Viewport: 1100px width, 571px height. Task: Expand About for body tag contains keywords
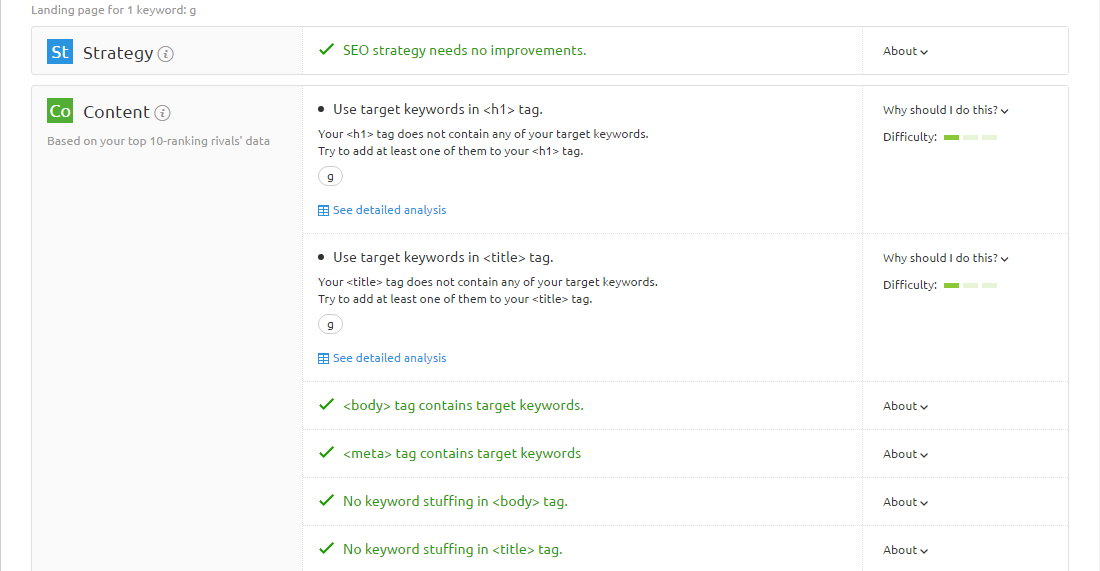[x=905, y=406]
